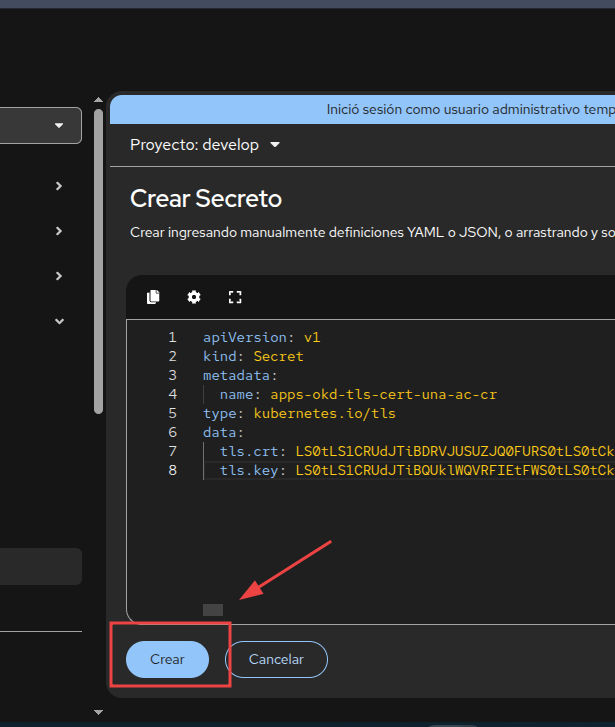
Task: Click the editor's horizontal scrollbar thumb
Action: 213,610
